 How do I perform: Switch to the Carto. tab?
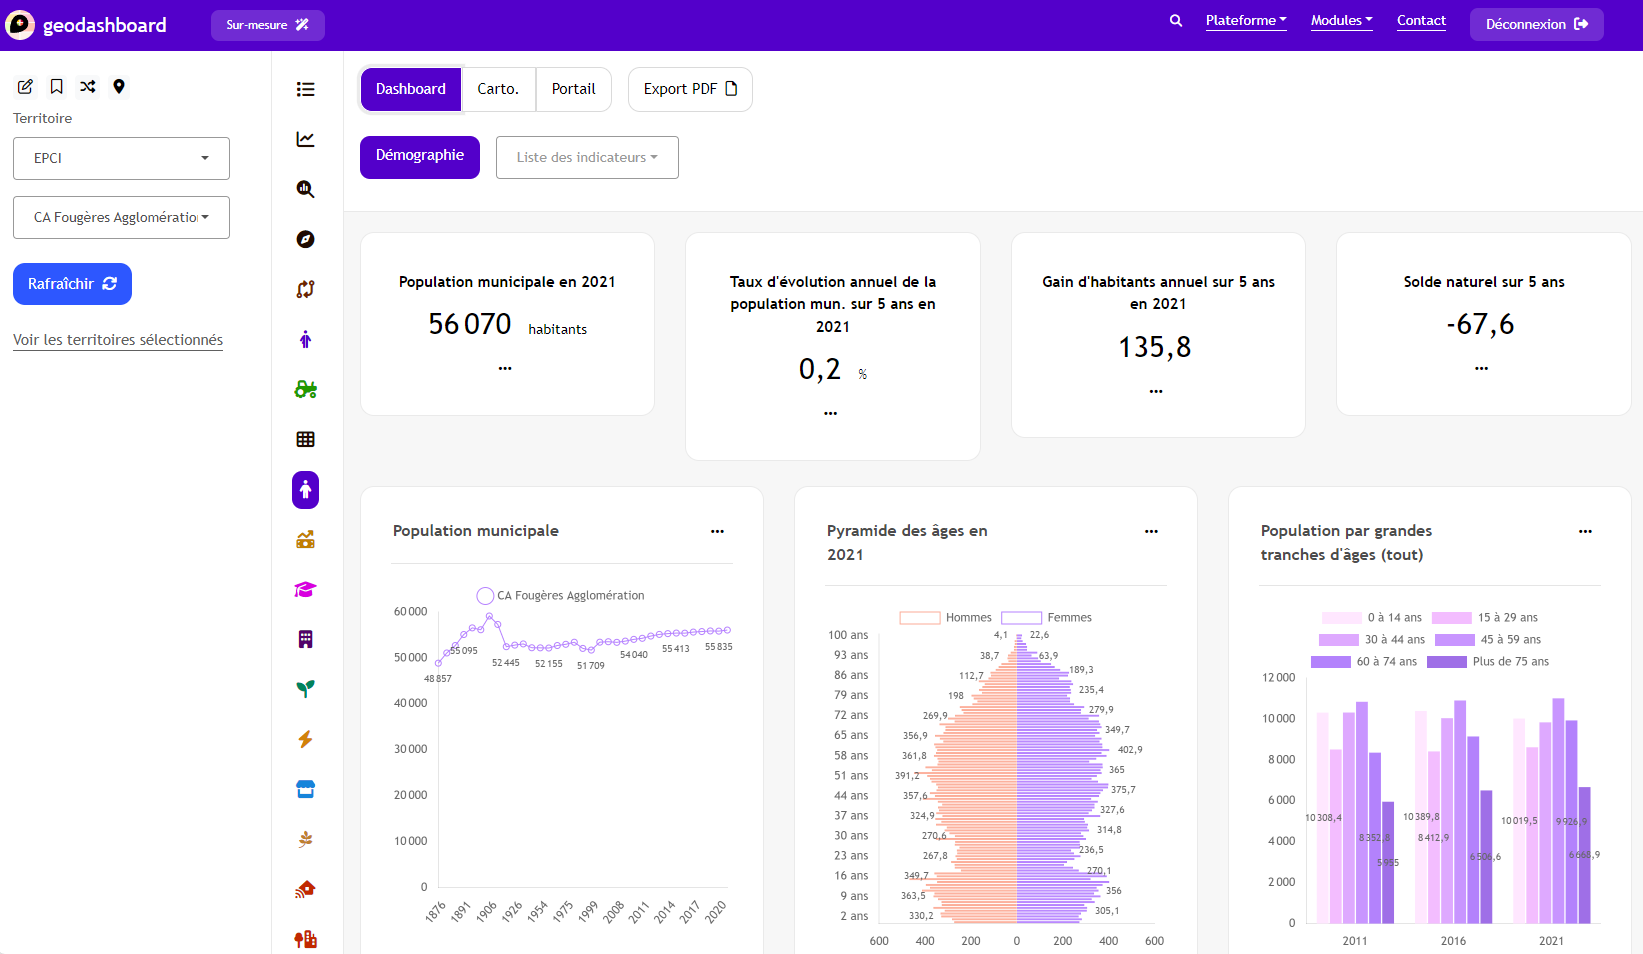(x=498, y=89)
